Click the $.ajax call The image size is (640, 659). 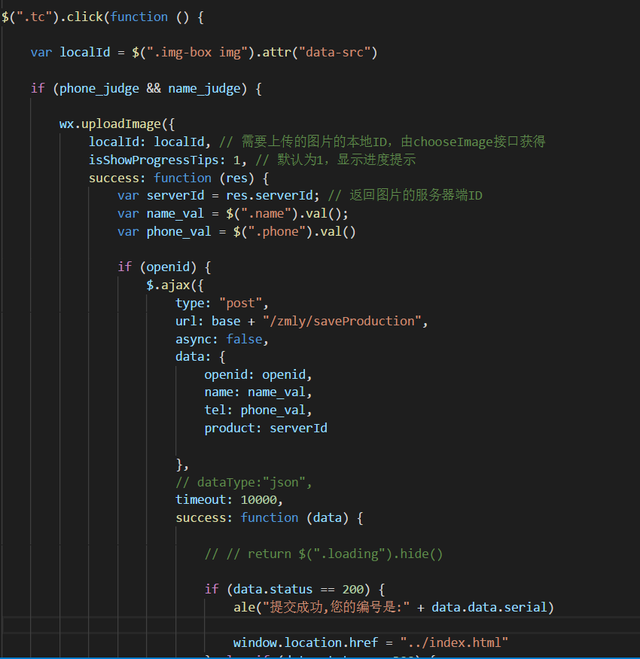pyautogui.click(x=175, y=285)
